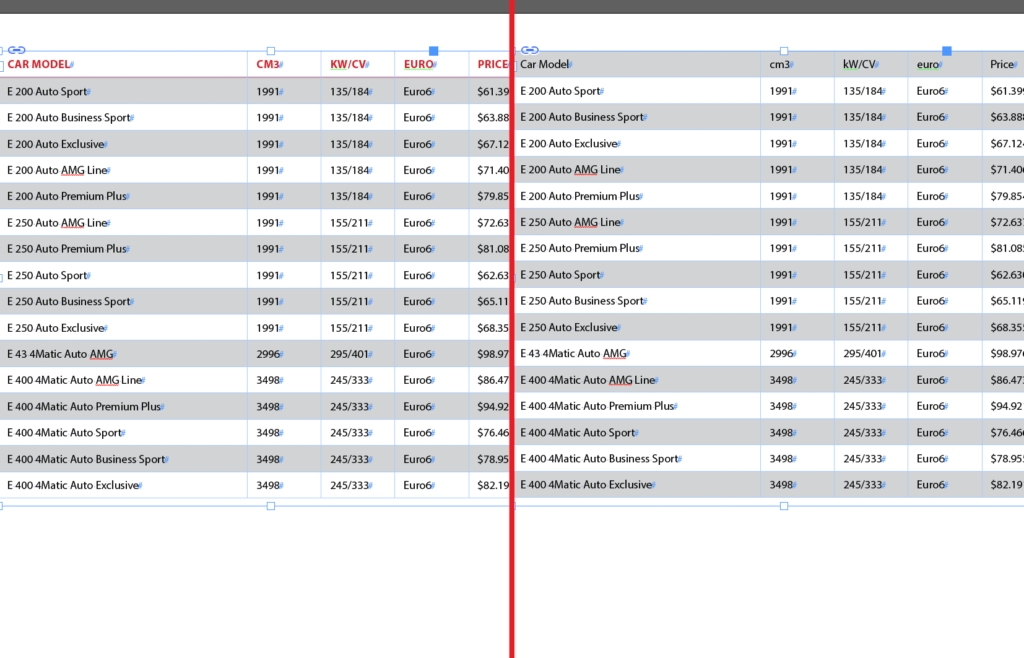Select E 200 Auto AMG Line in left table
This screenshot has height=658, width=1024.
coord(57,170)
